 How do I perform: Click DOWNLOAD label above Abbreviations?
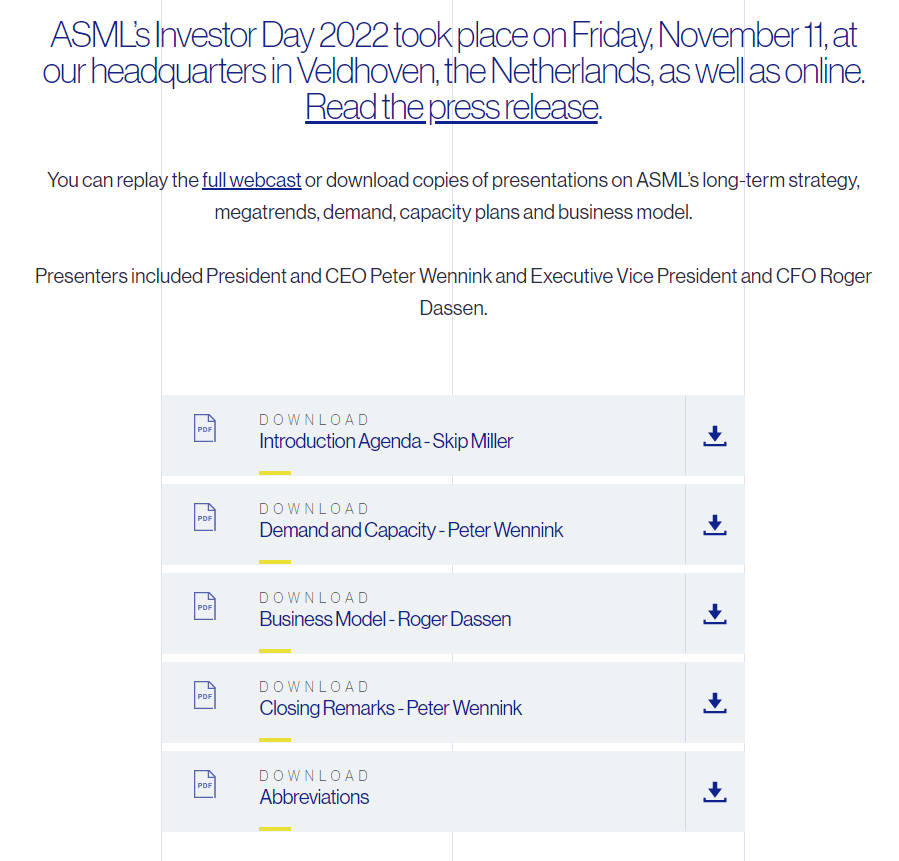tap(314, 776)
